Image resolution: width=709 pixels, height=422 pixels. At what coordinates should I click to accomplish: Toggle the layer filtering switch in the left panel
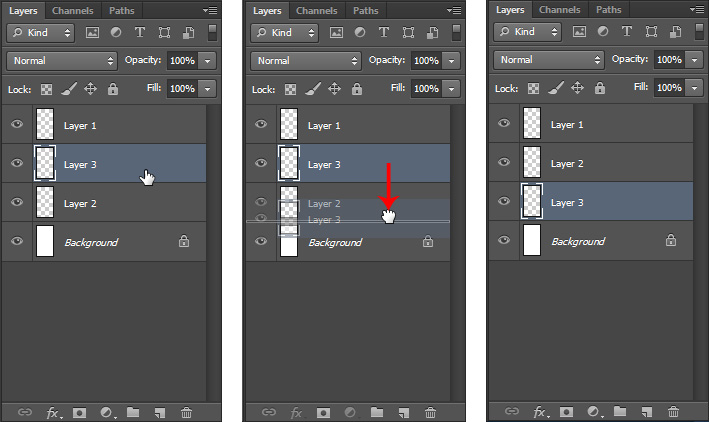pyautogui.click(x=213, y=33)
